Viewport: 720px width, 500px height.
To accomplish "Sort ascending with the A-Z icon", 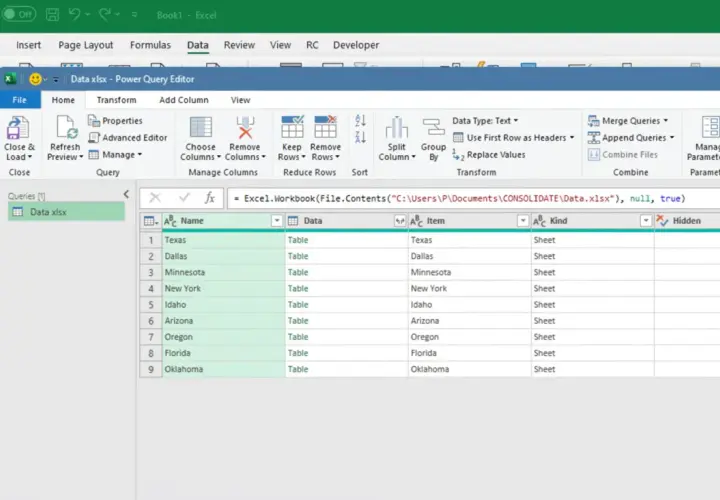I will [360, 121].
